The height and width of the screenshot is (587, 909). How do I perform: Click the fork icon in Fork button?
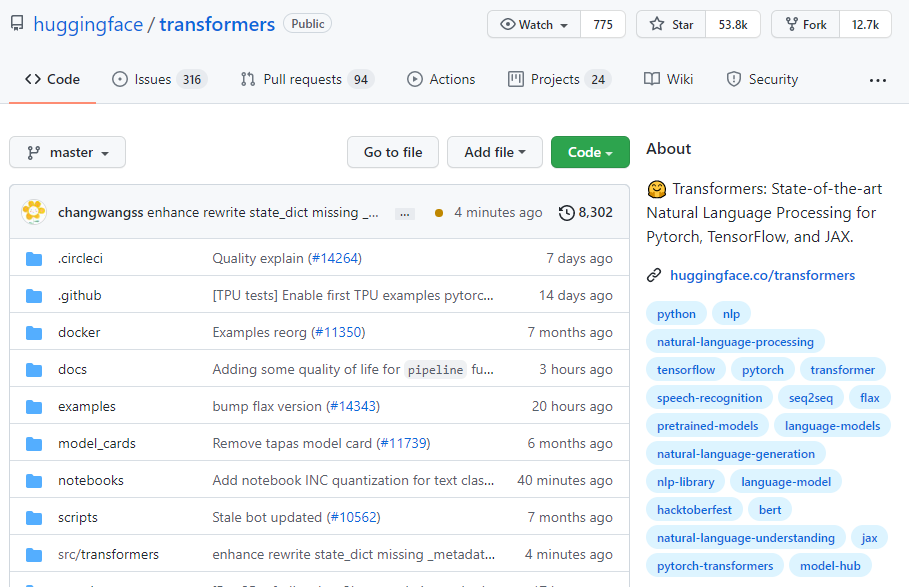pos(791,24)
